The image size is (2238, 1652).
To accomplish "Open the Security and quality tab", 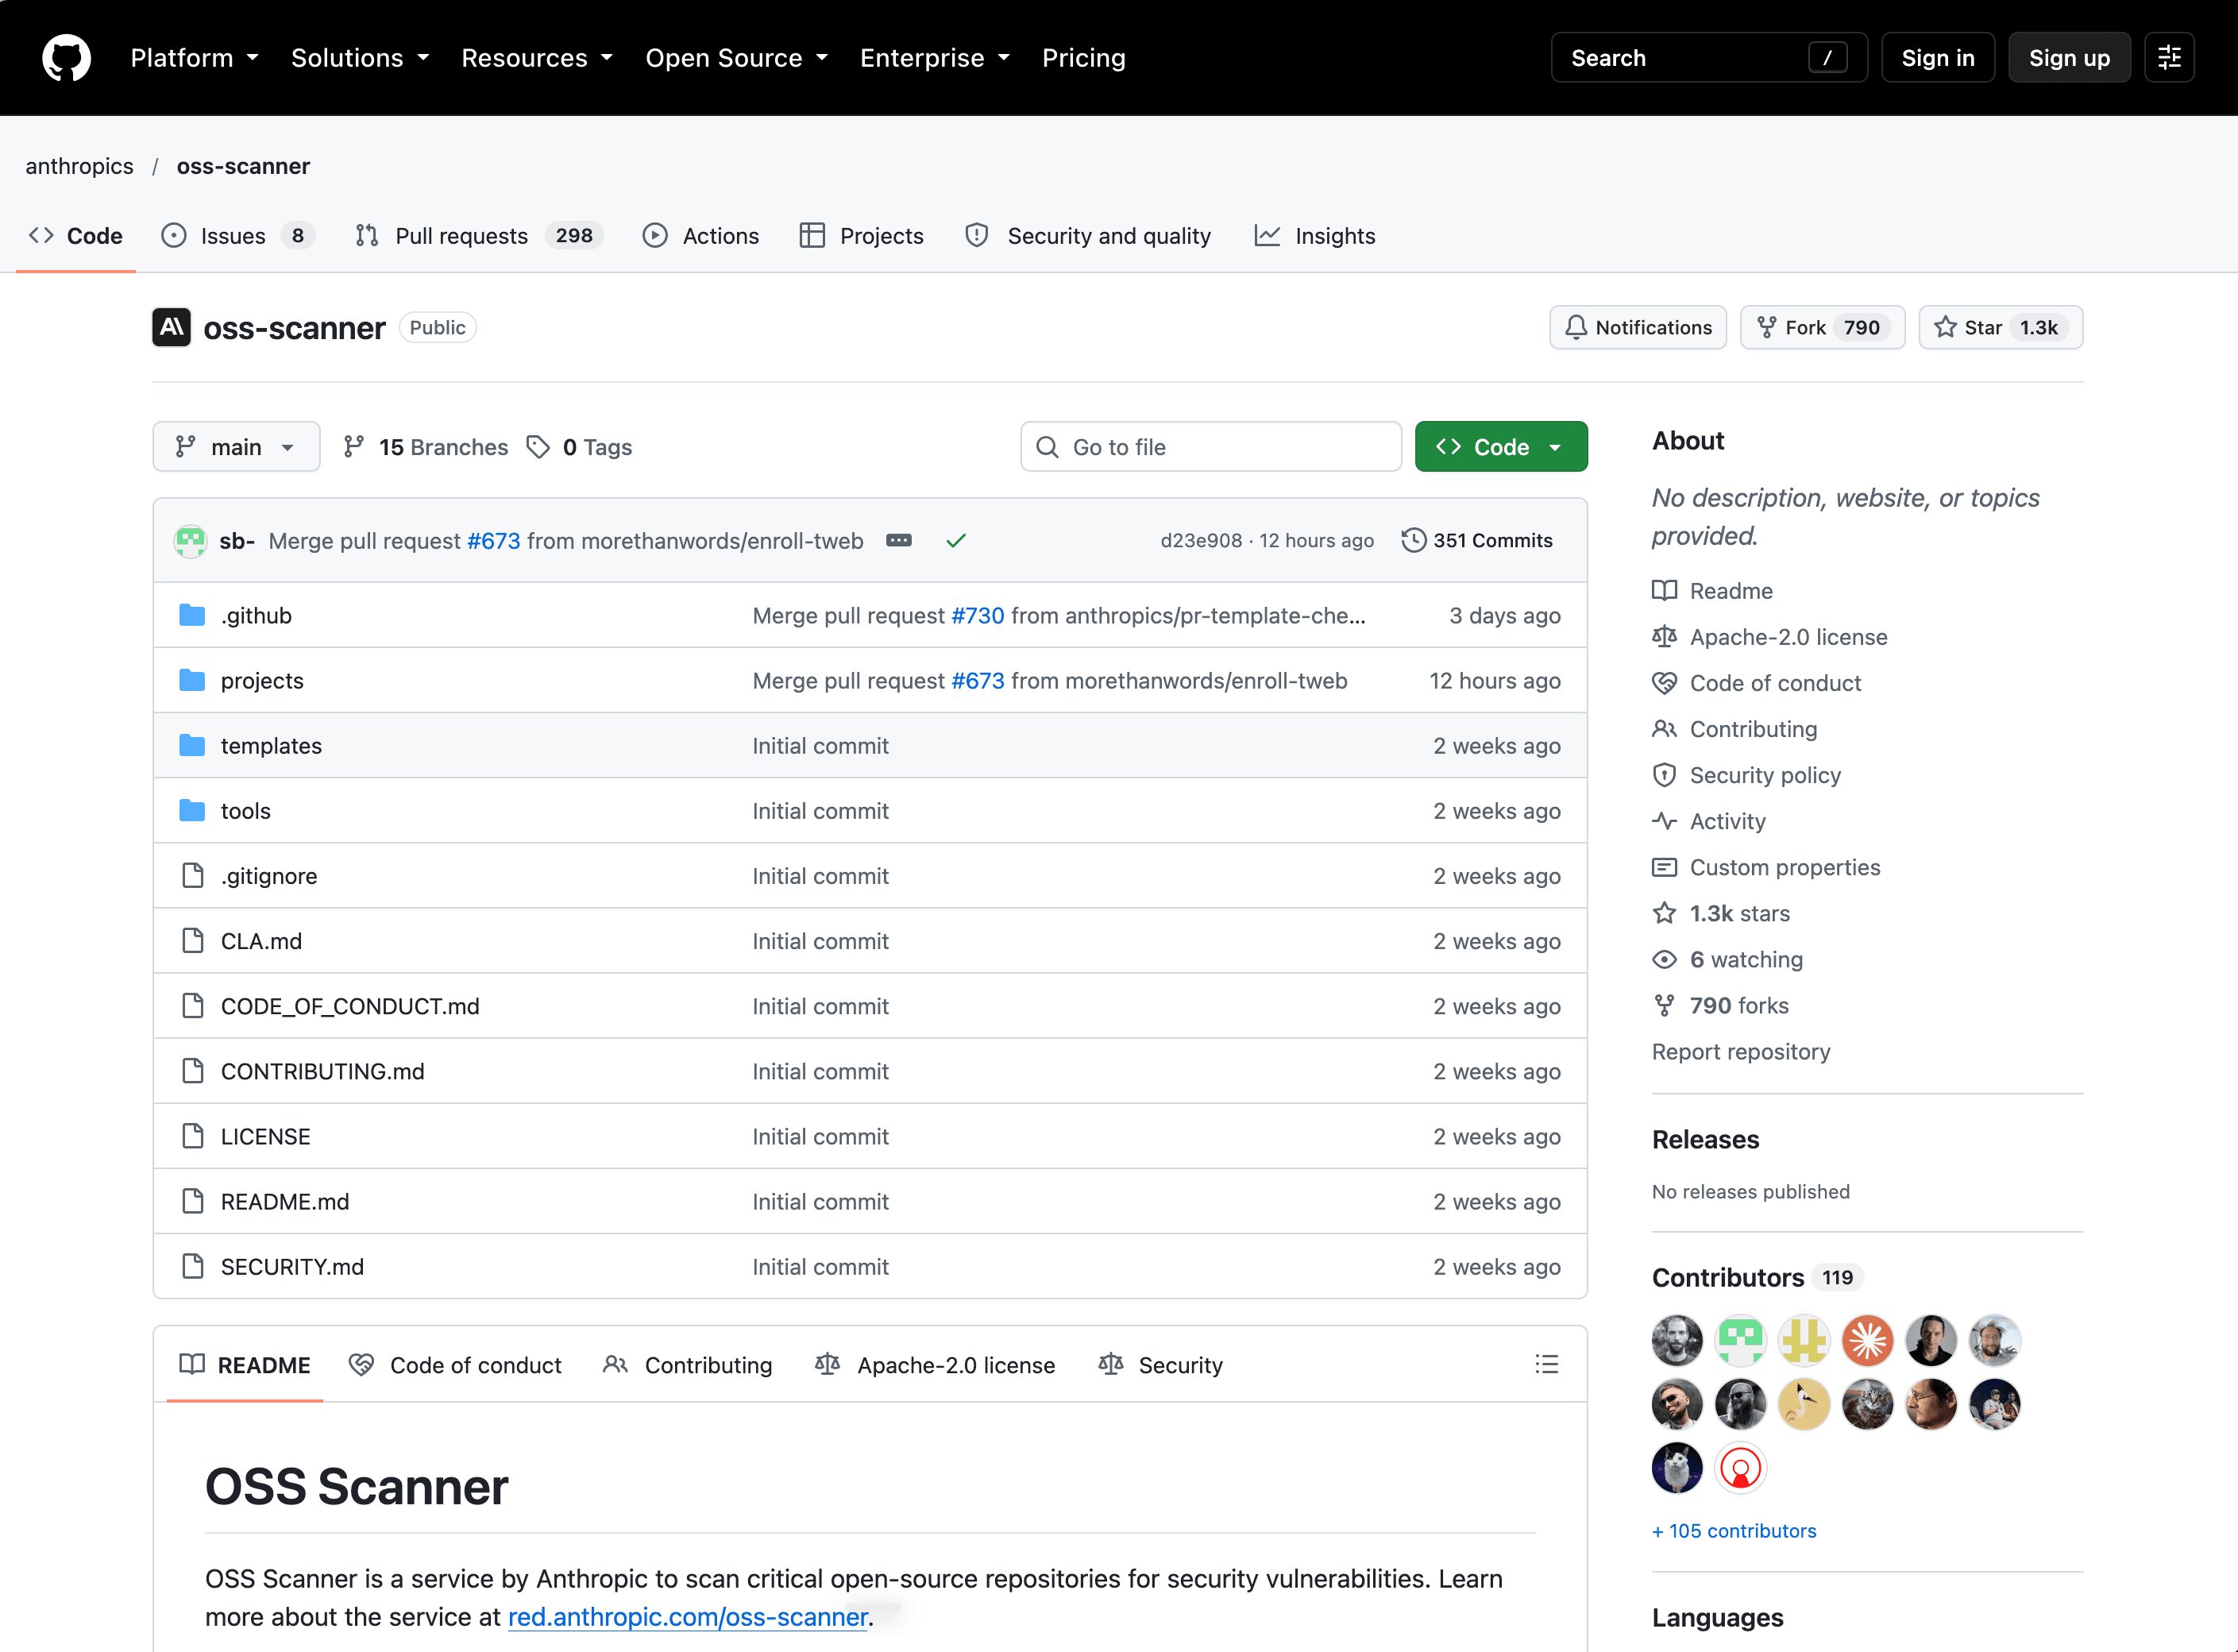I will tap(1088, 235).
